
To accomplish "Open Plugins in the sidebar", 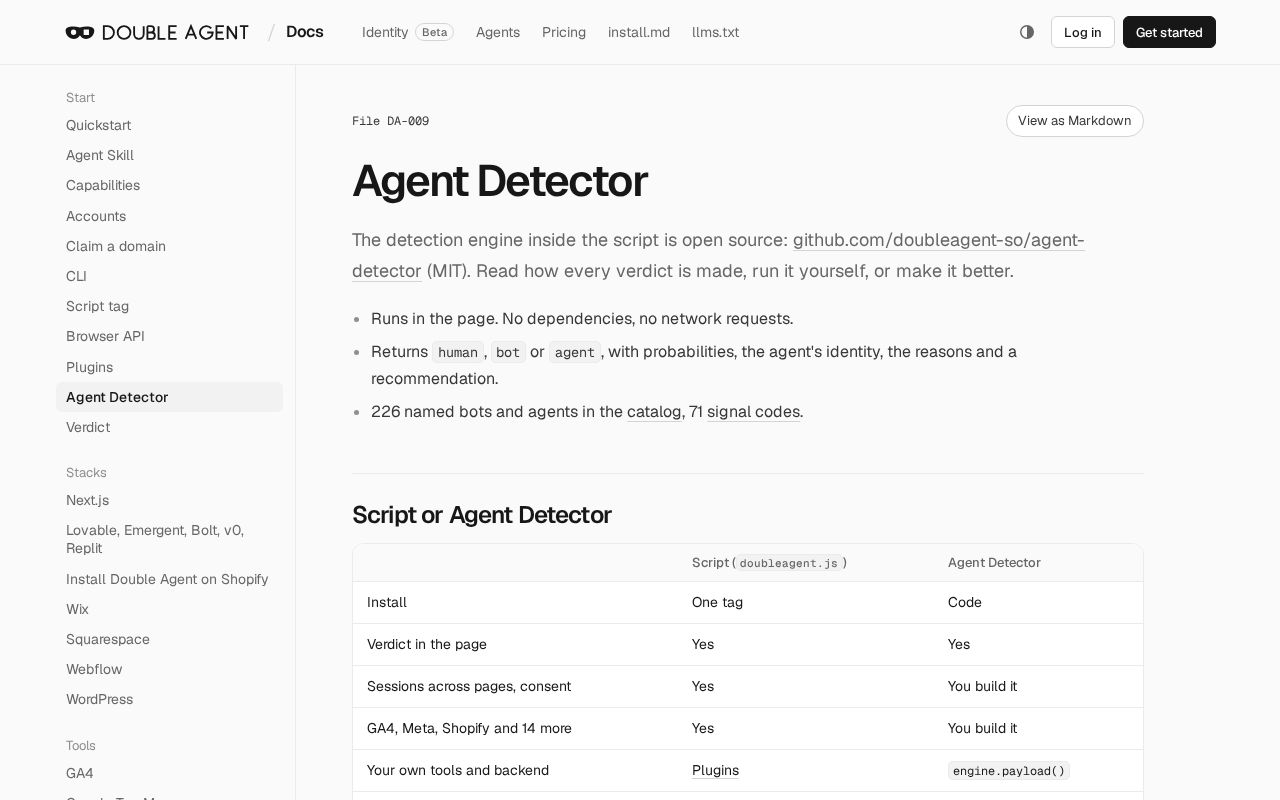I will pyautogui.click(x=169, y=367).
